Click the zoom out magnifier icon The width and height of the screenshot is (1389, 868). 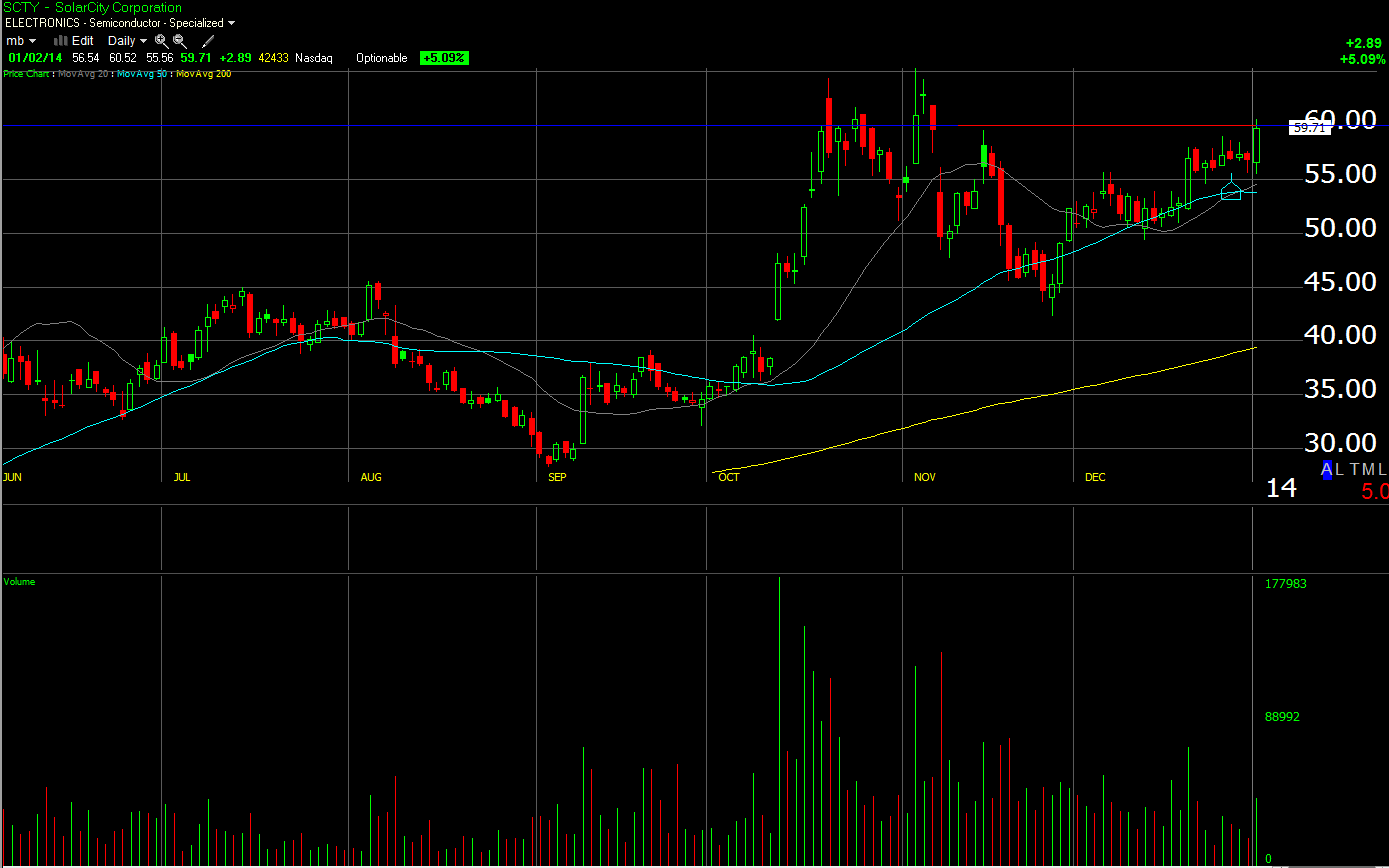click(x=180, y=41)
